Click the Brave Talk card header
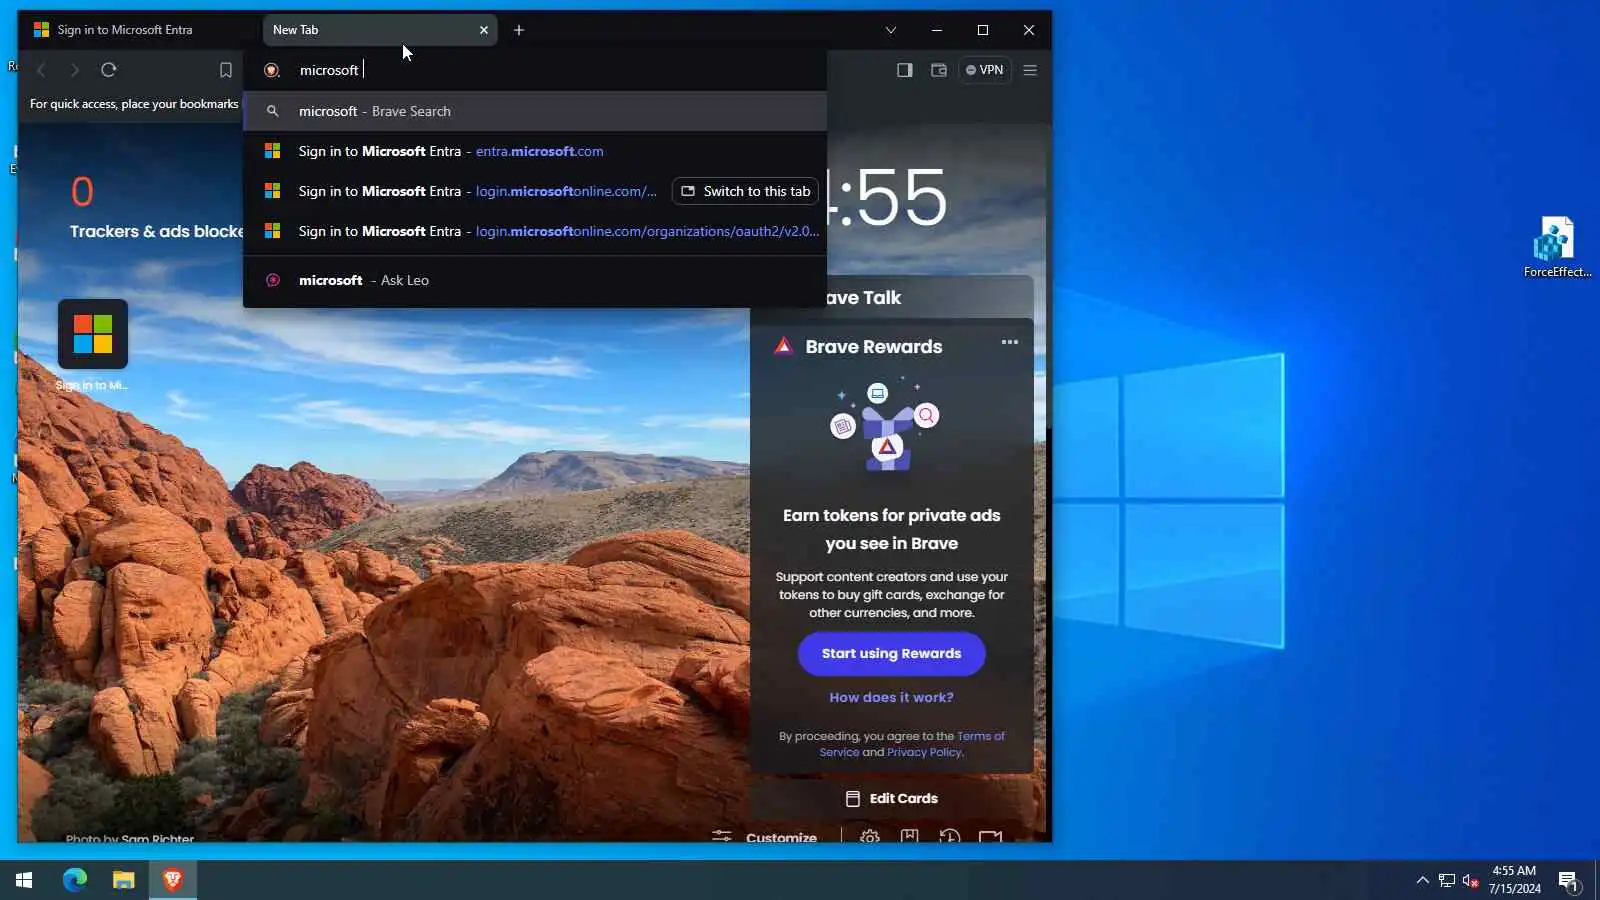This screenshot has width=1600, height=900. (x=891, y=297)
